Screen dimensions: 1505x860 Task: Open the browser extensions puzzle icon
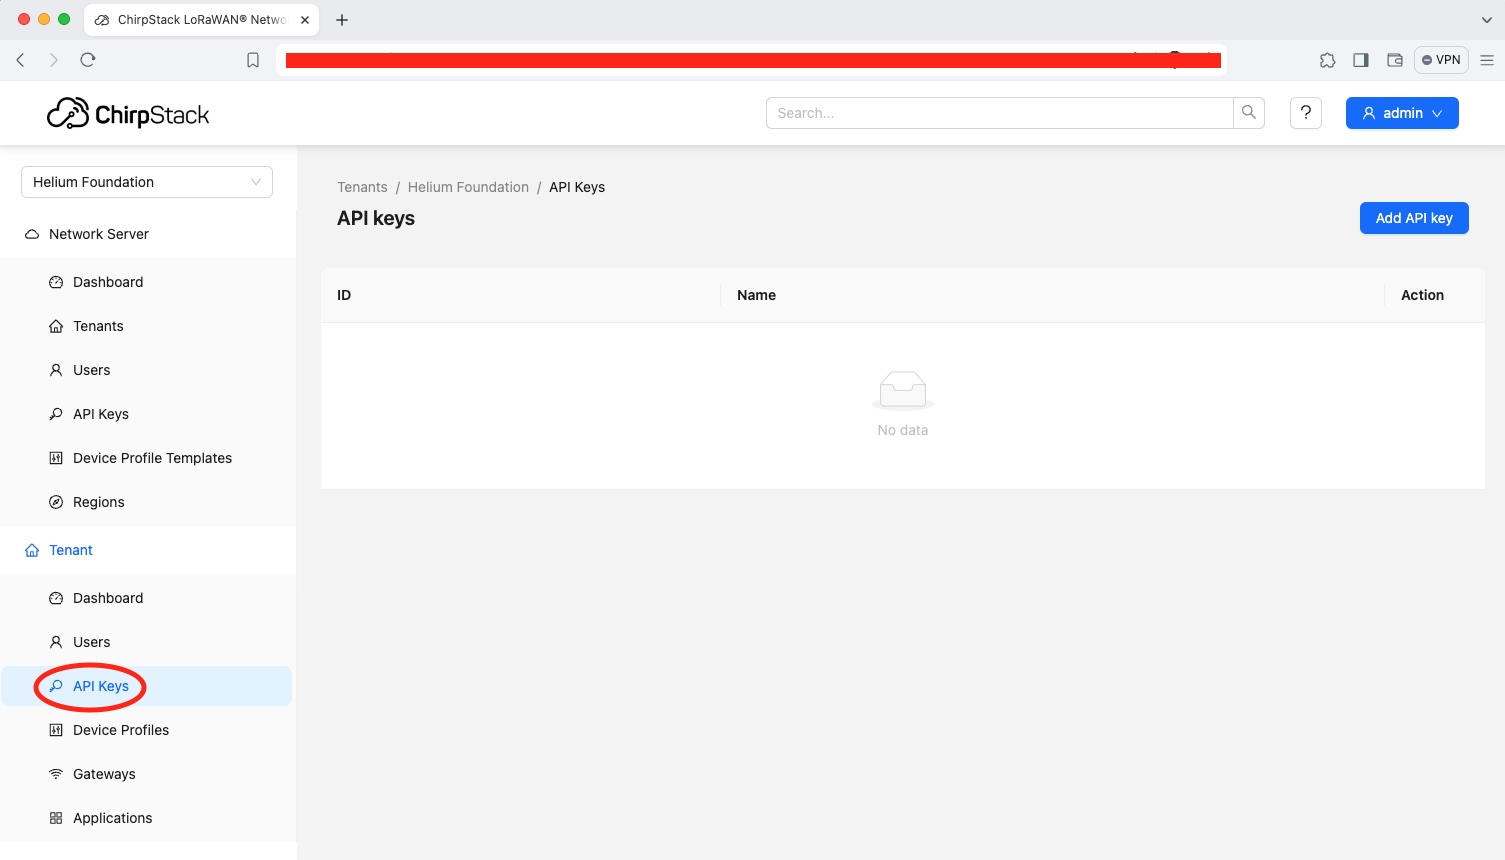click(1327, 60)
